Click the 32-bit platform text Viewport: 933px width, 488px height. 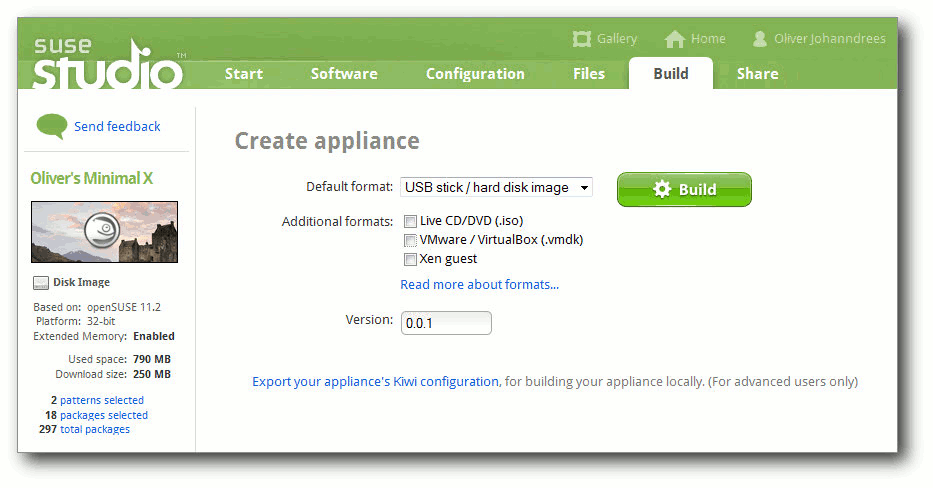[101, 321]
